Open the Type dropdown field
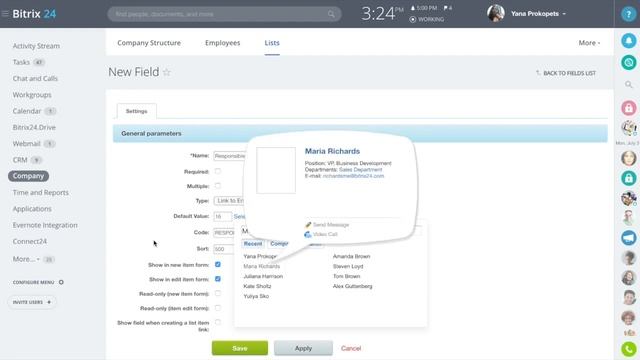Viewport: 640px width, 360px height. click(x=229, y=201)
